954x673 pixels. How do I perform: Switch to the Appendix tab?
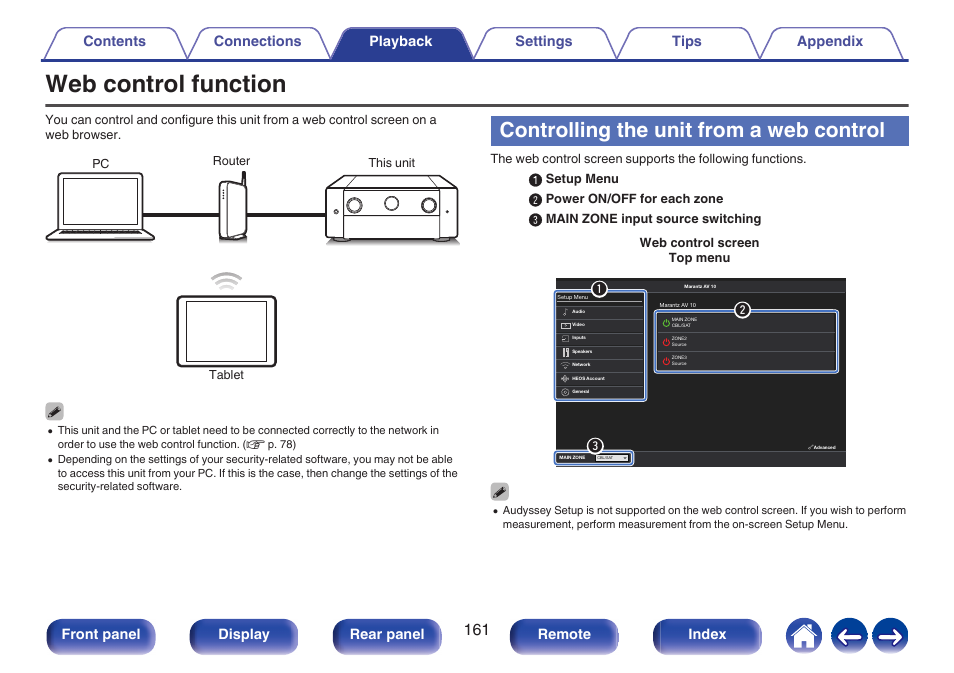tap(830, 42)
